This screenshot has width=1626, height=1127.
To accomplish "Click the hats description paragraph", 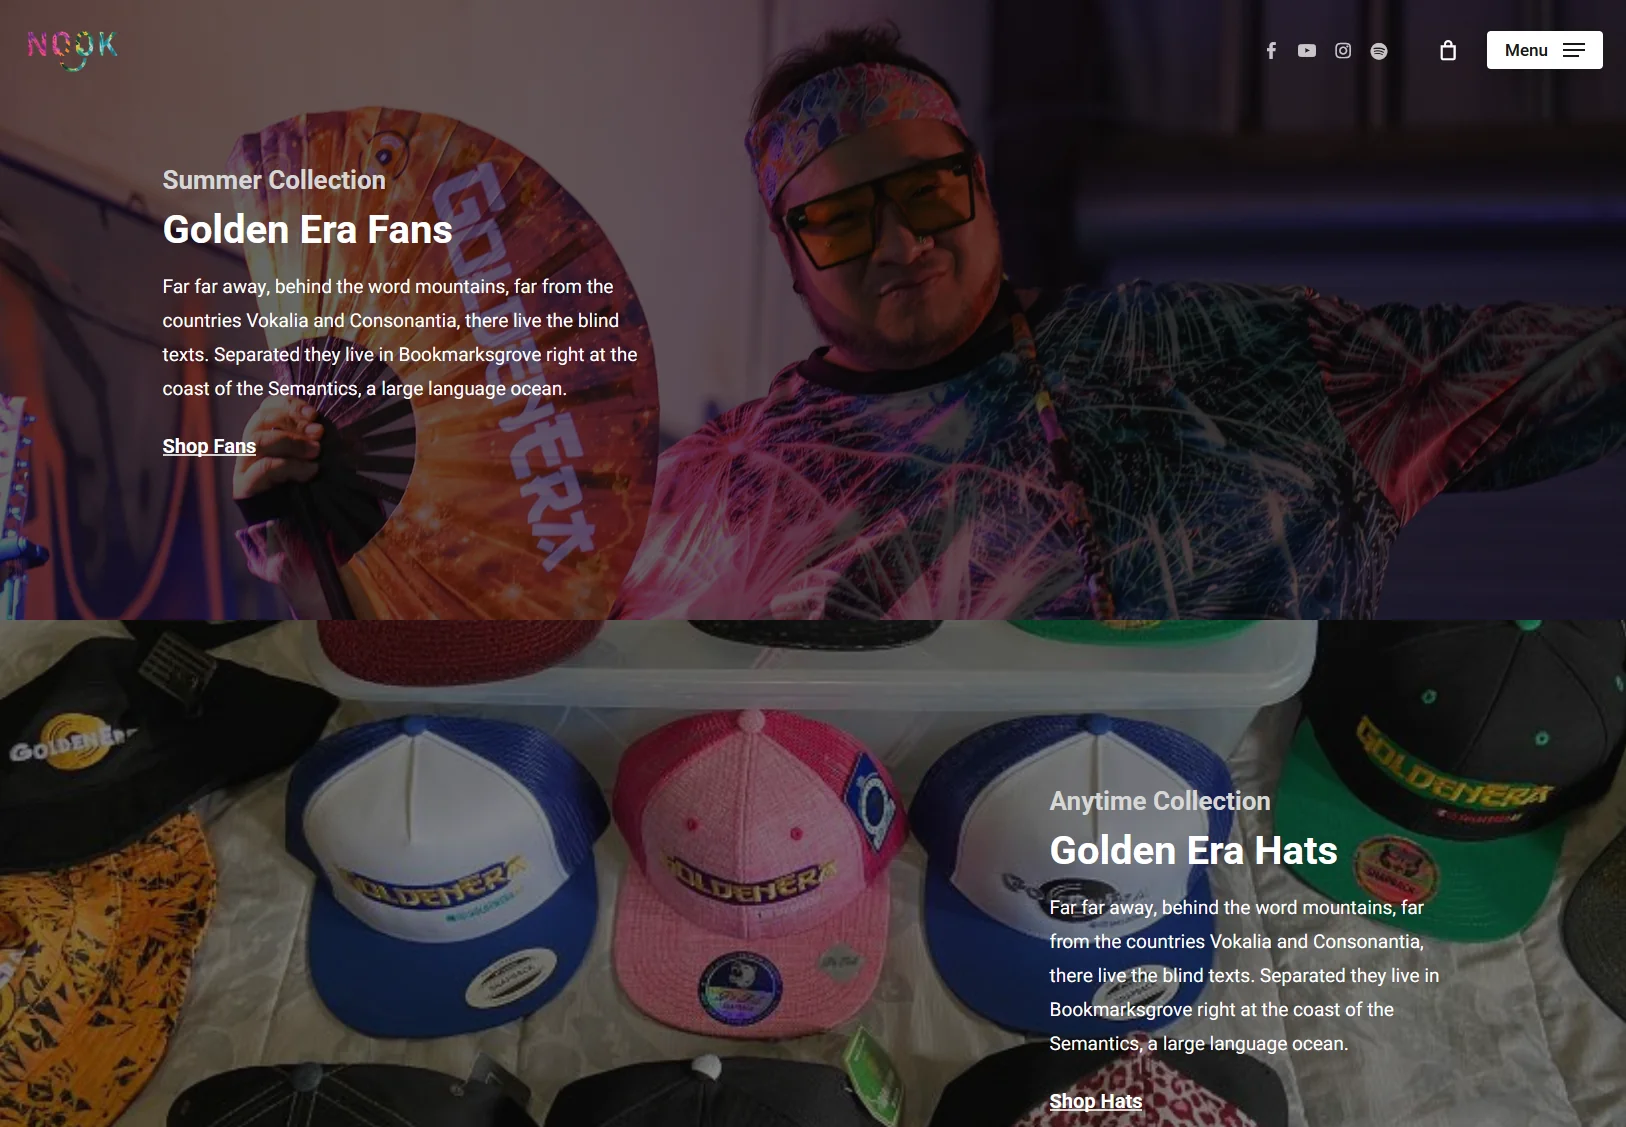I will [1244, 975].
